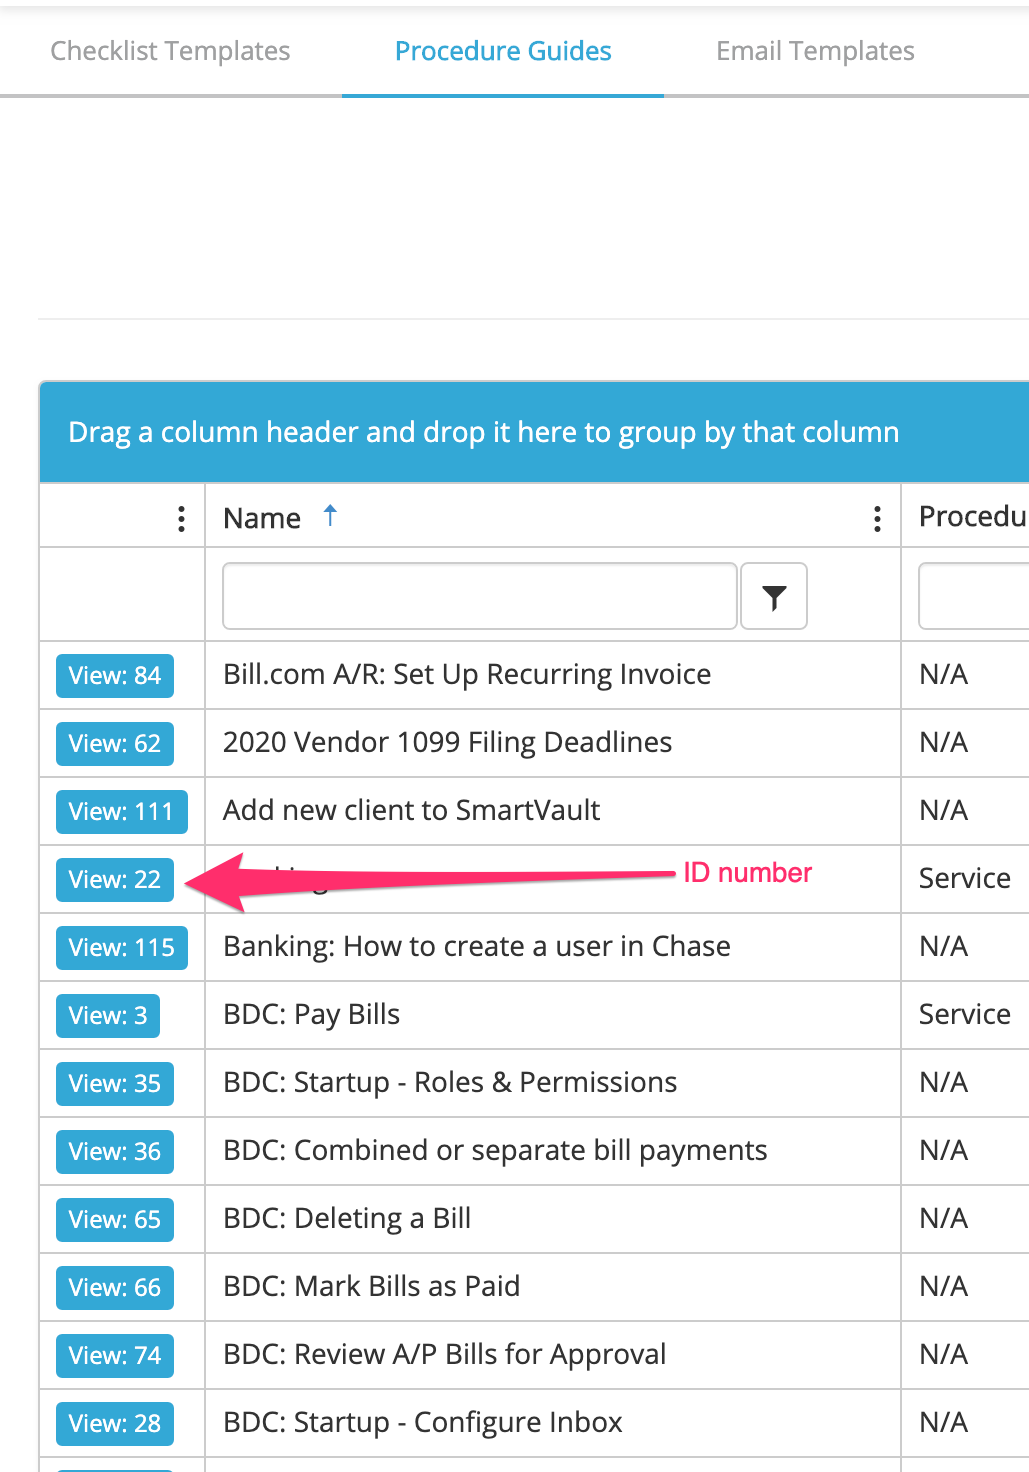Open the Name column three-dot menu
Screen dimensions: 1029x1472
pyautogui.click(x=877, y=518)
